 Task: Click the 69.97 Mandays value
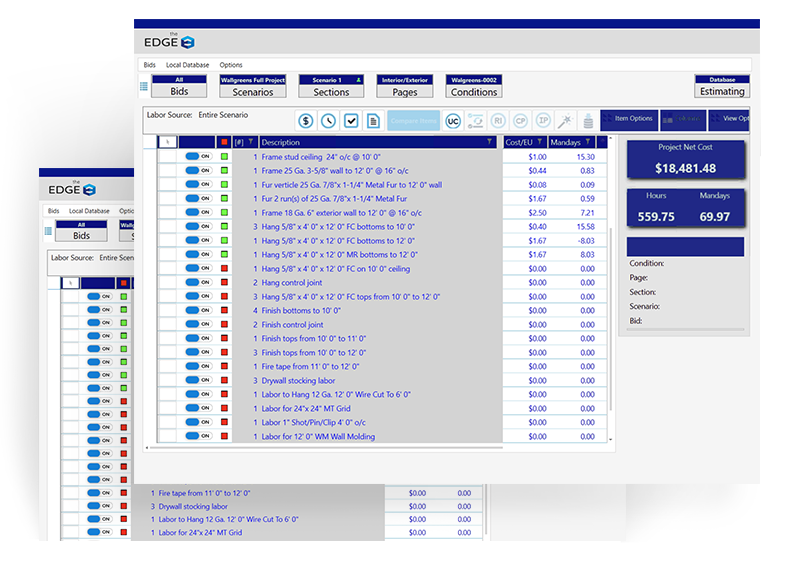coord(714,217)
